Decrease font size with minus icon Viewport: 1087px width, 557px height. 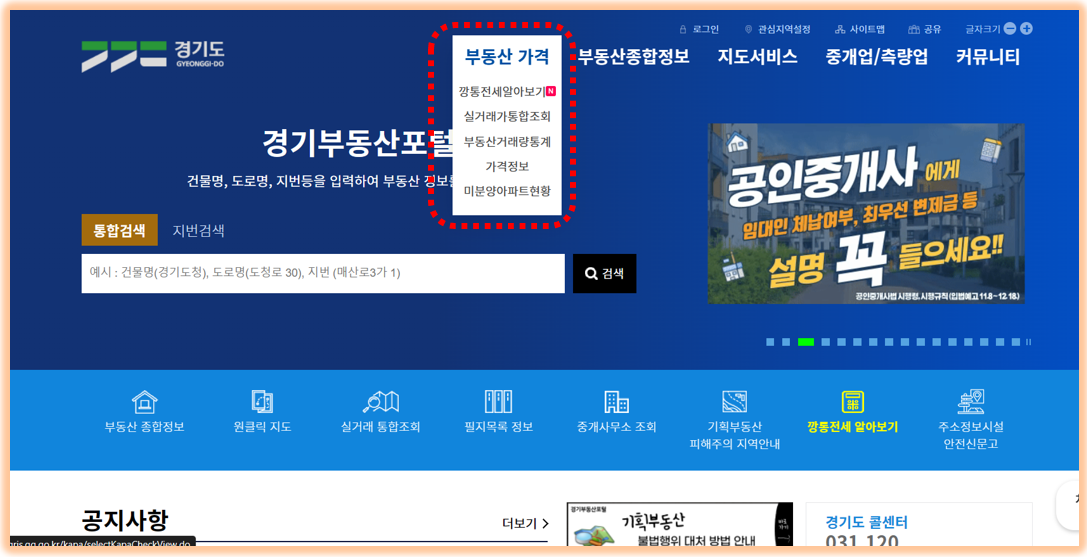pyautogui.click(x=1010, y=29)
